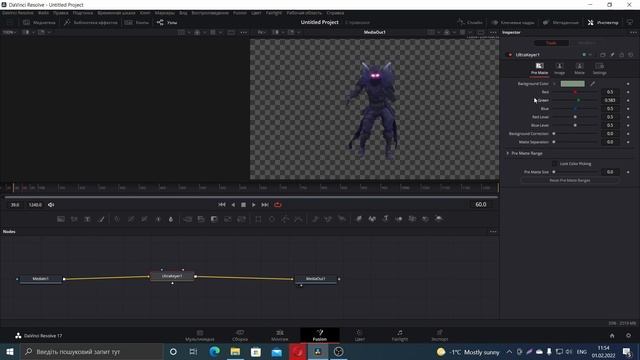Add a Rectangle mask node

(258, 219)
